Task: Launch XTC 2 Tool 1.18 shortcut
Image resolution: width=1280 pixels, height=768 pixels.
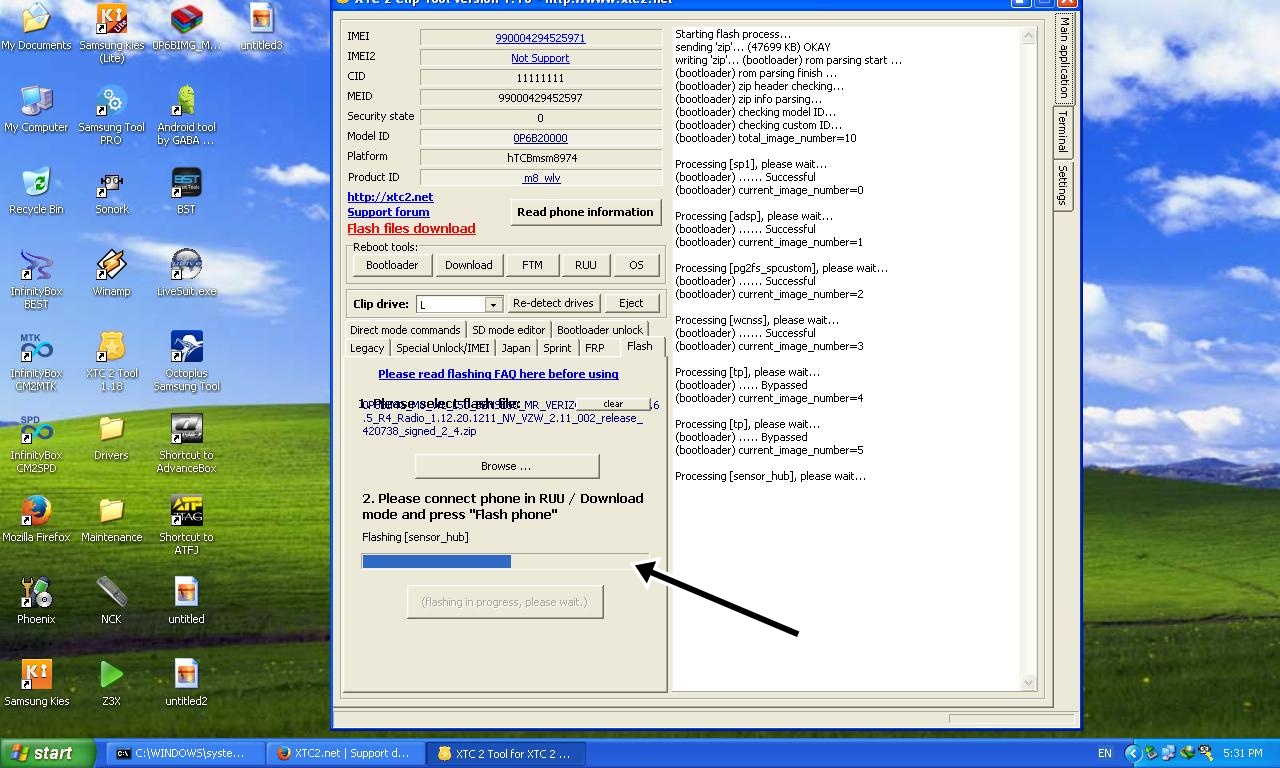Action: (x=111, y=360)
